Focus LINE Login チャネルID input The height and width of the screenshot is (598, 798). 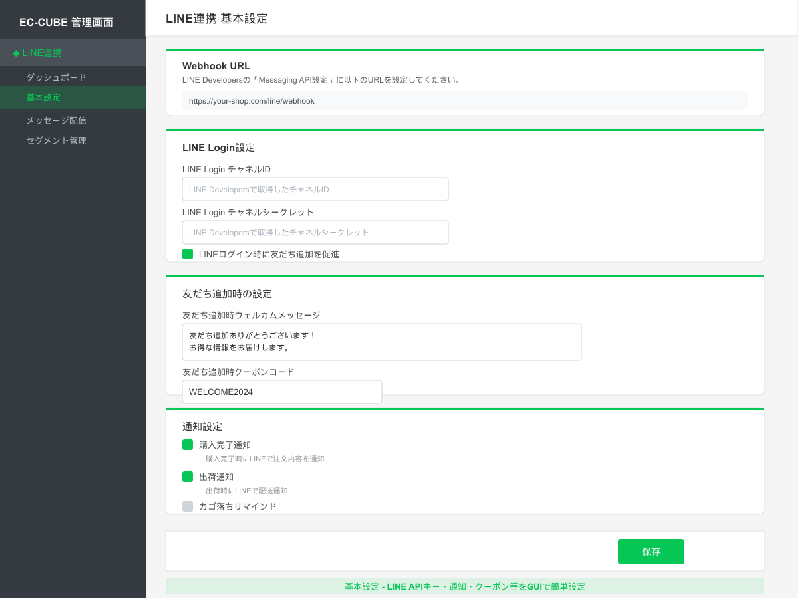[315, 189]
